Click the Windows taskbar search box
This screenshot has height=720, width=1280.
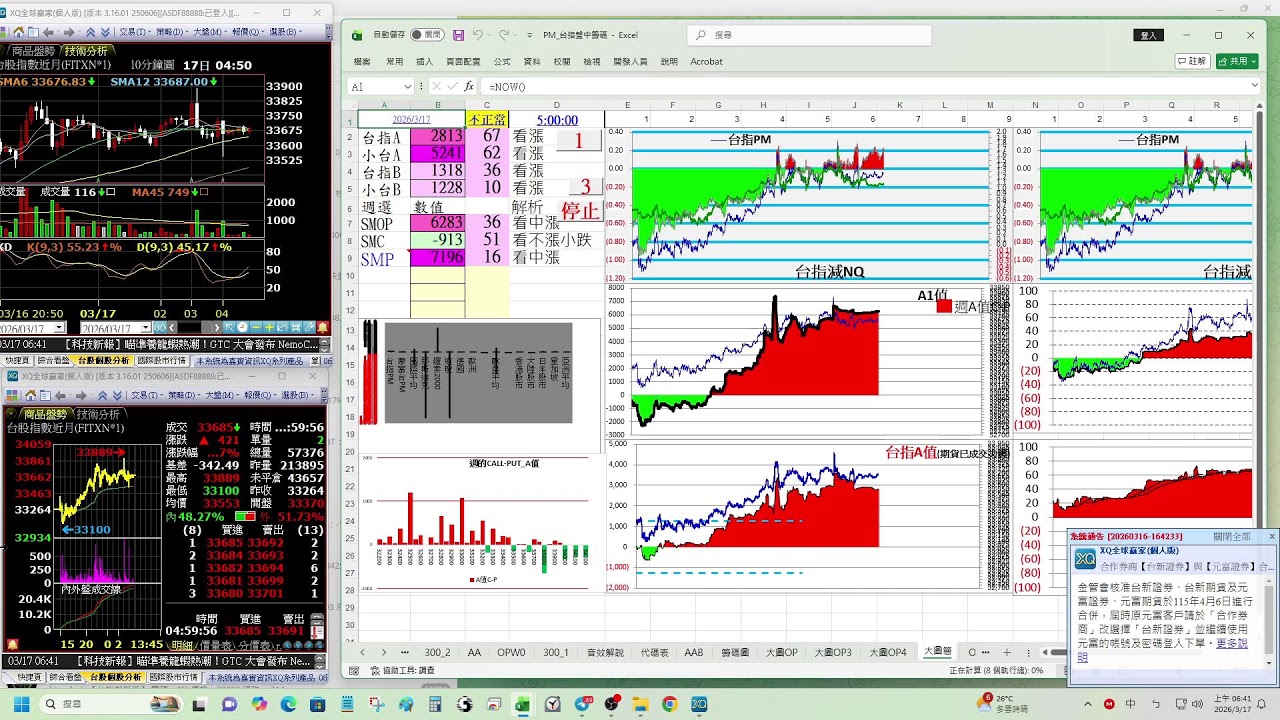click(x=111, y=704)
